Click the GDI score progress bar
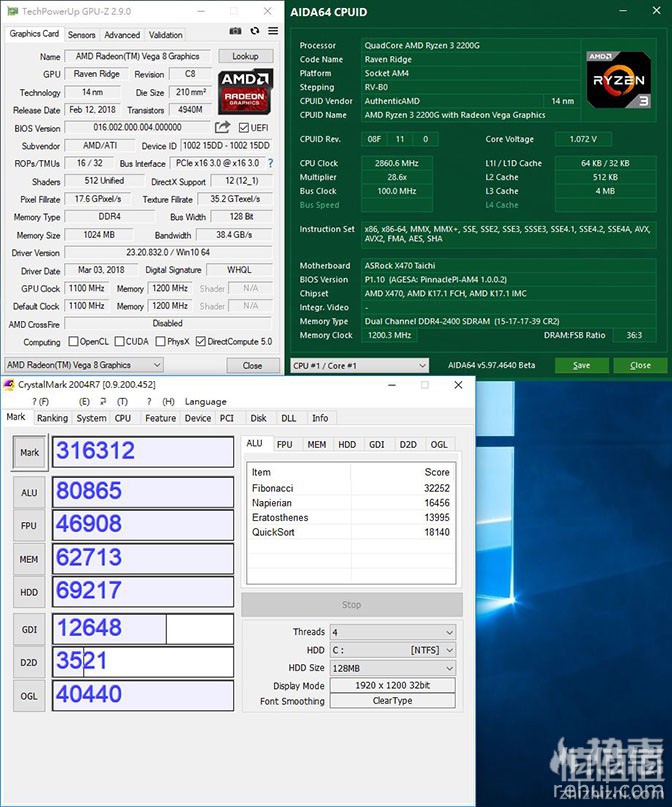Screen dimensions: 672x807 (143, 628)
